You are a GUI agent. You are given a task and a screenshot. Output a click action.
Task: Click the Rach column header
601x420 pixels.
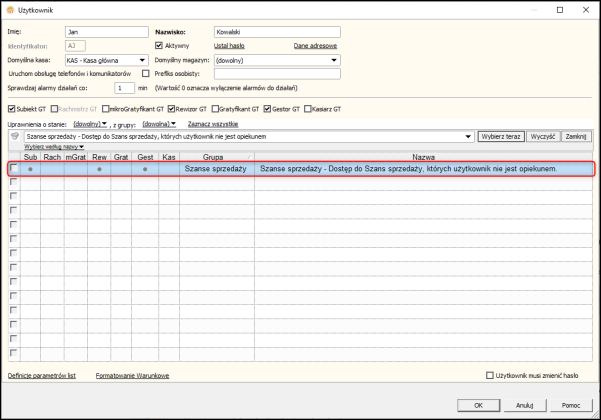52,157
